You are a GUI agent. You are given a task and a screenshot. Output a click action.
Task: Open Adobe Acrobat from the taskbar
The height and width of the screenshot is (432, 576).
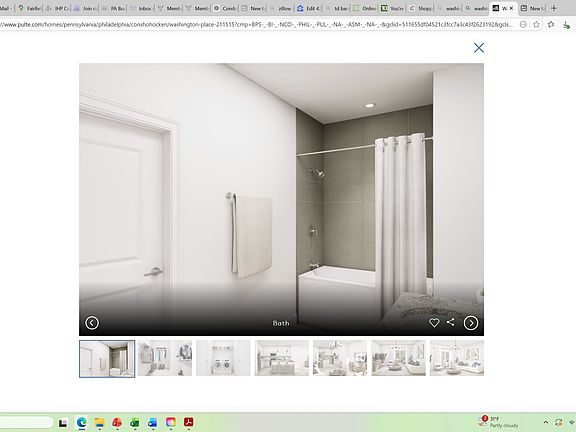click(189, 422)
